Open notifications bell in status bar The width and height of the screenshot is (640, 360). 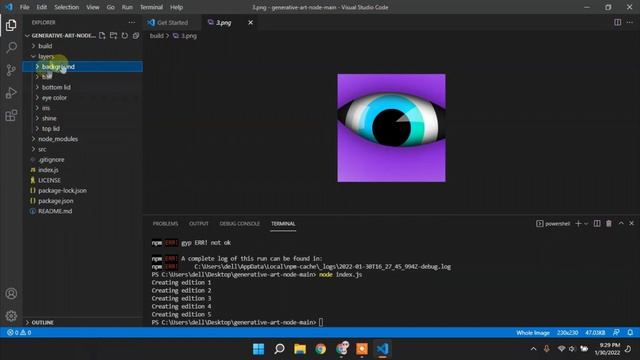630,333
